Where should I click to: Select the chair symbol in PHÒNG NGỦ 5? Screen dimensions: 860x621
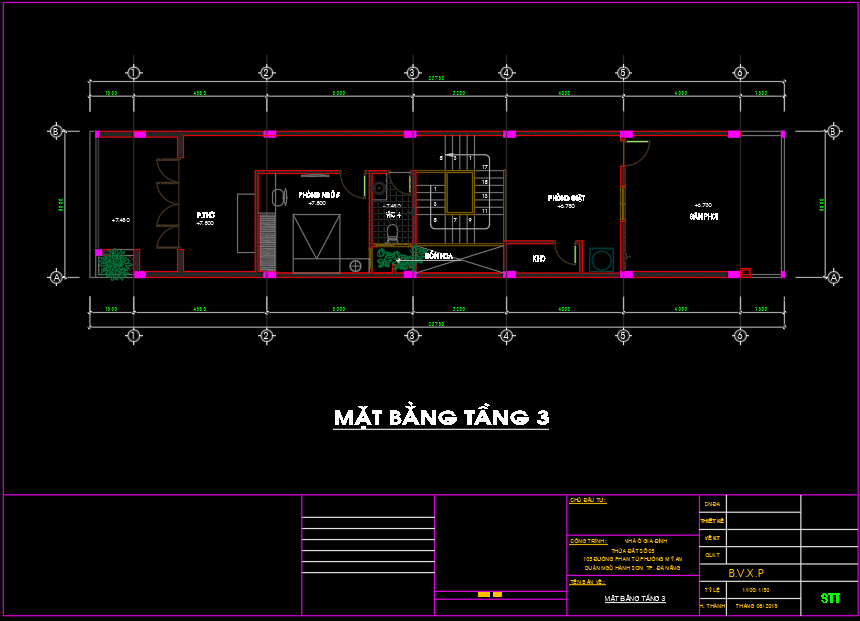click(278, 196)
